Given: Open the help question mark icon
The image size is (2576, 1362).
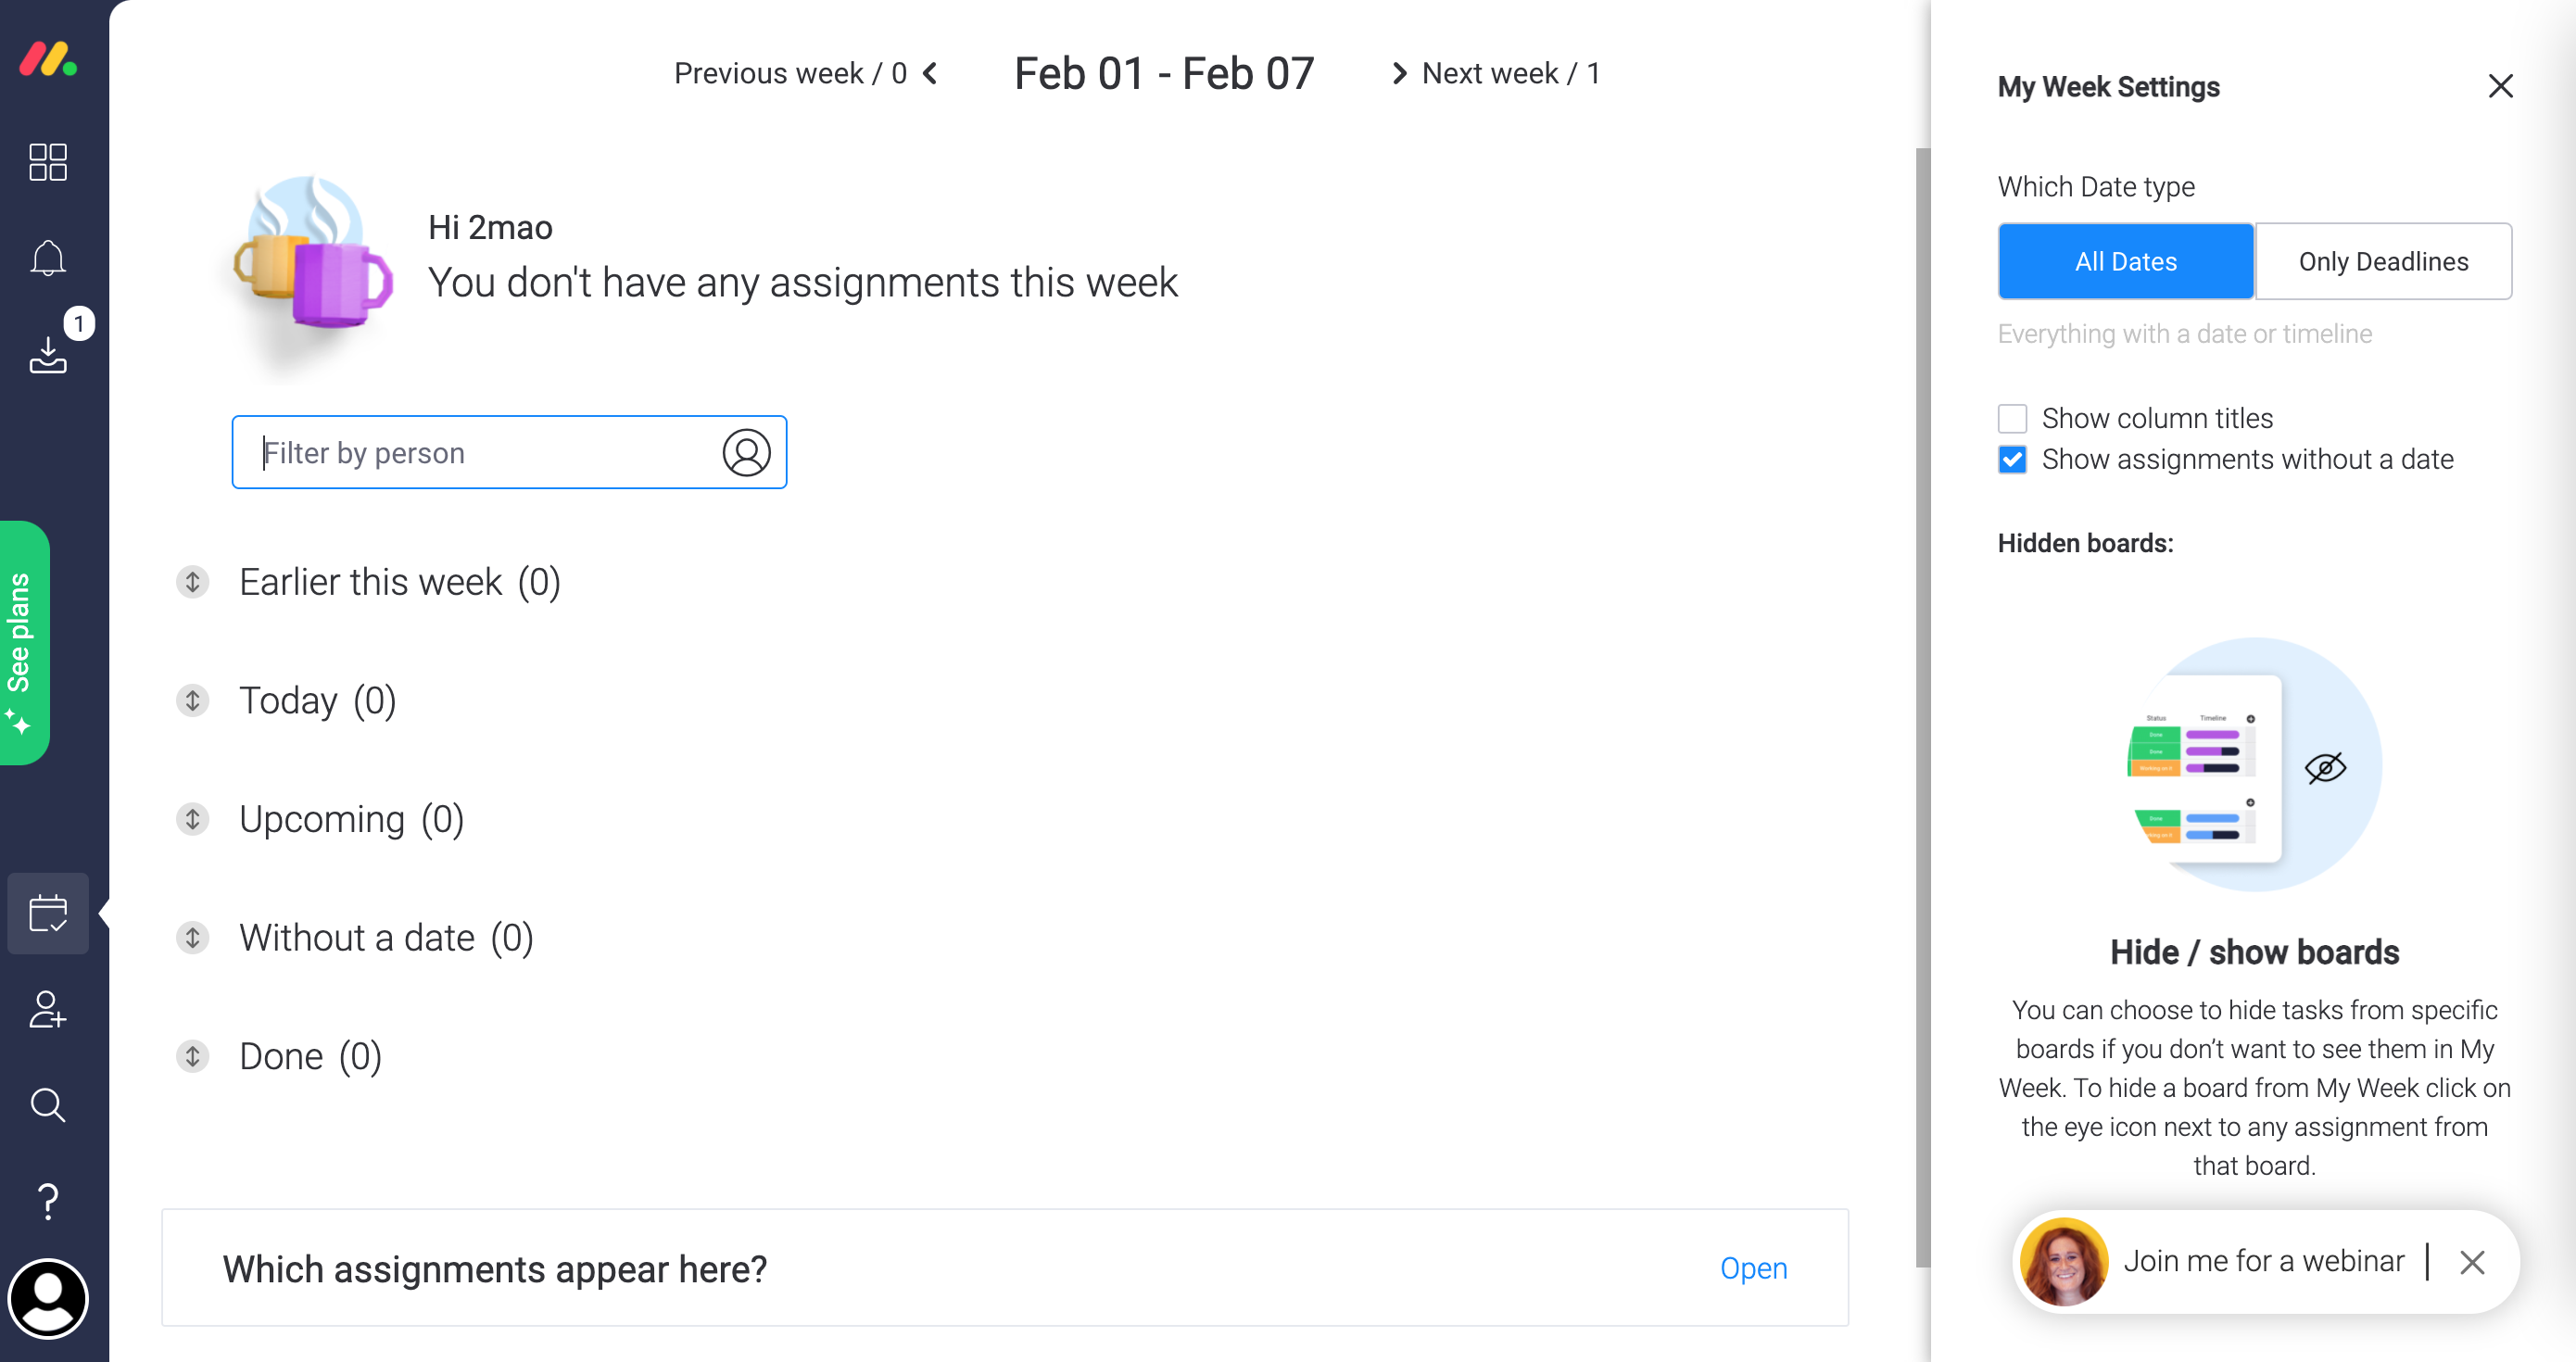Looking at the screenshot, I should click(47, 1200).
